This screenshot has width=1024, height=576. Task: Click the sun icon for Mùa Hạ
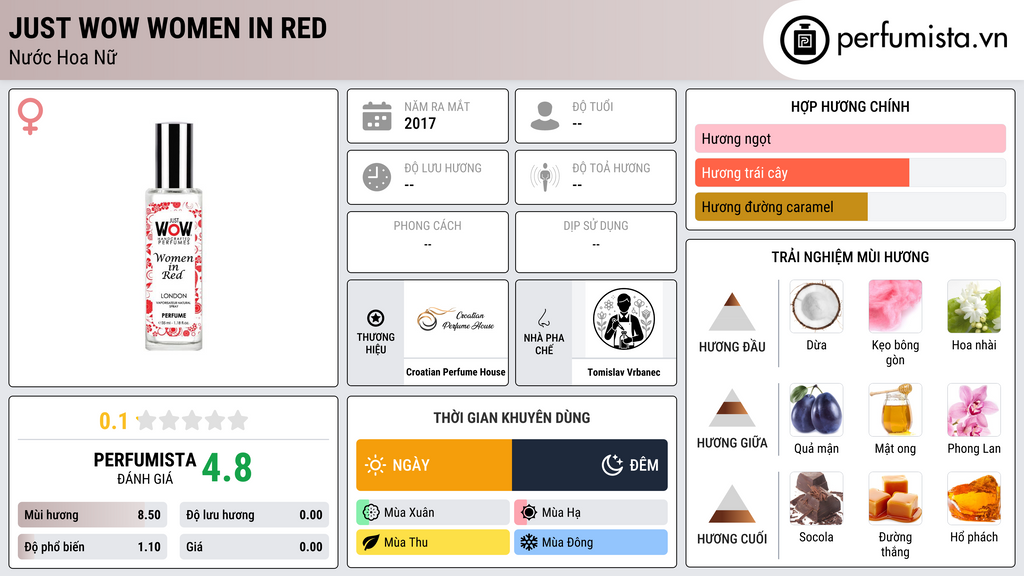529,513
